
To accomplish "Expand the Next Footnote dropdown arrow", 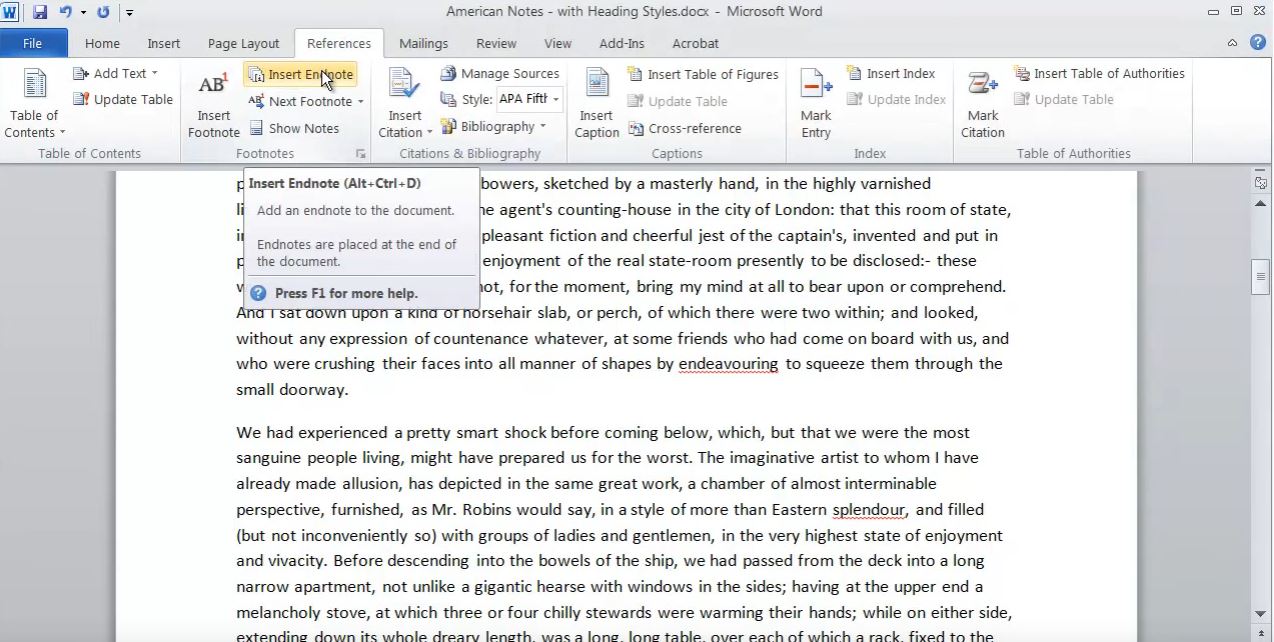I will [x=361, y=102].
